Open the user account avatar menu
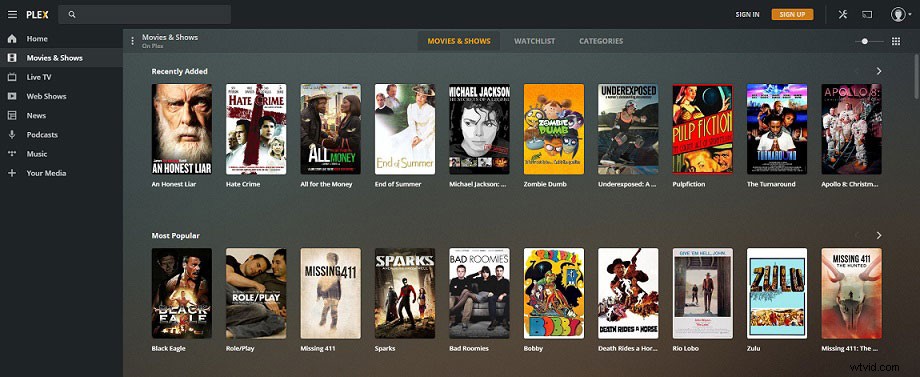The image size is (920, 377). pos(900,15)
